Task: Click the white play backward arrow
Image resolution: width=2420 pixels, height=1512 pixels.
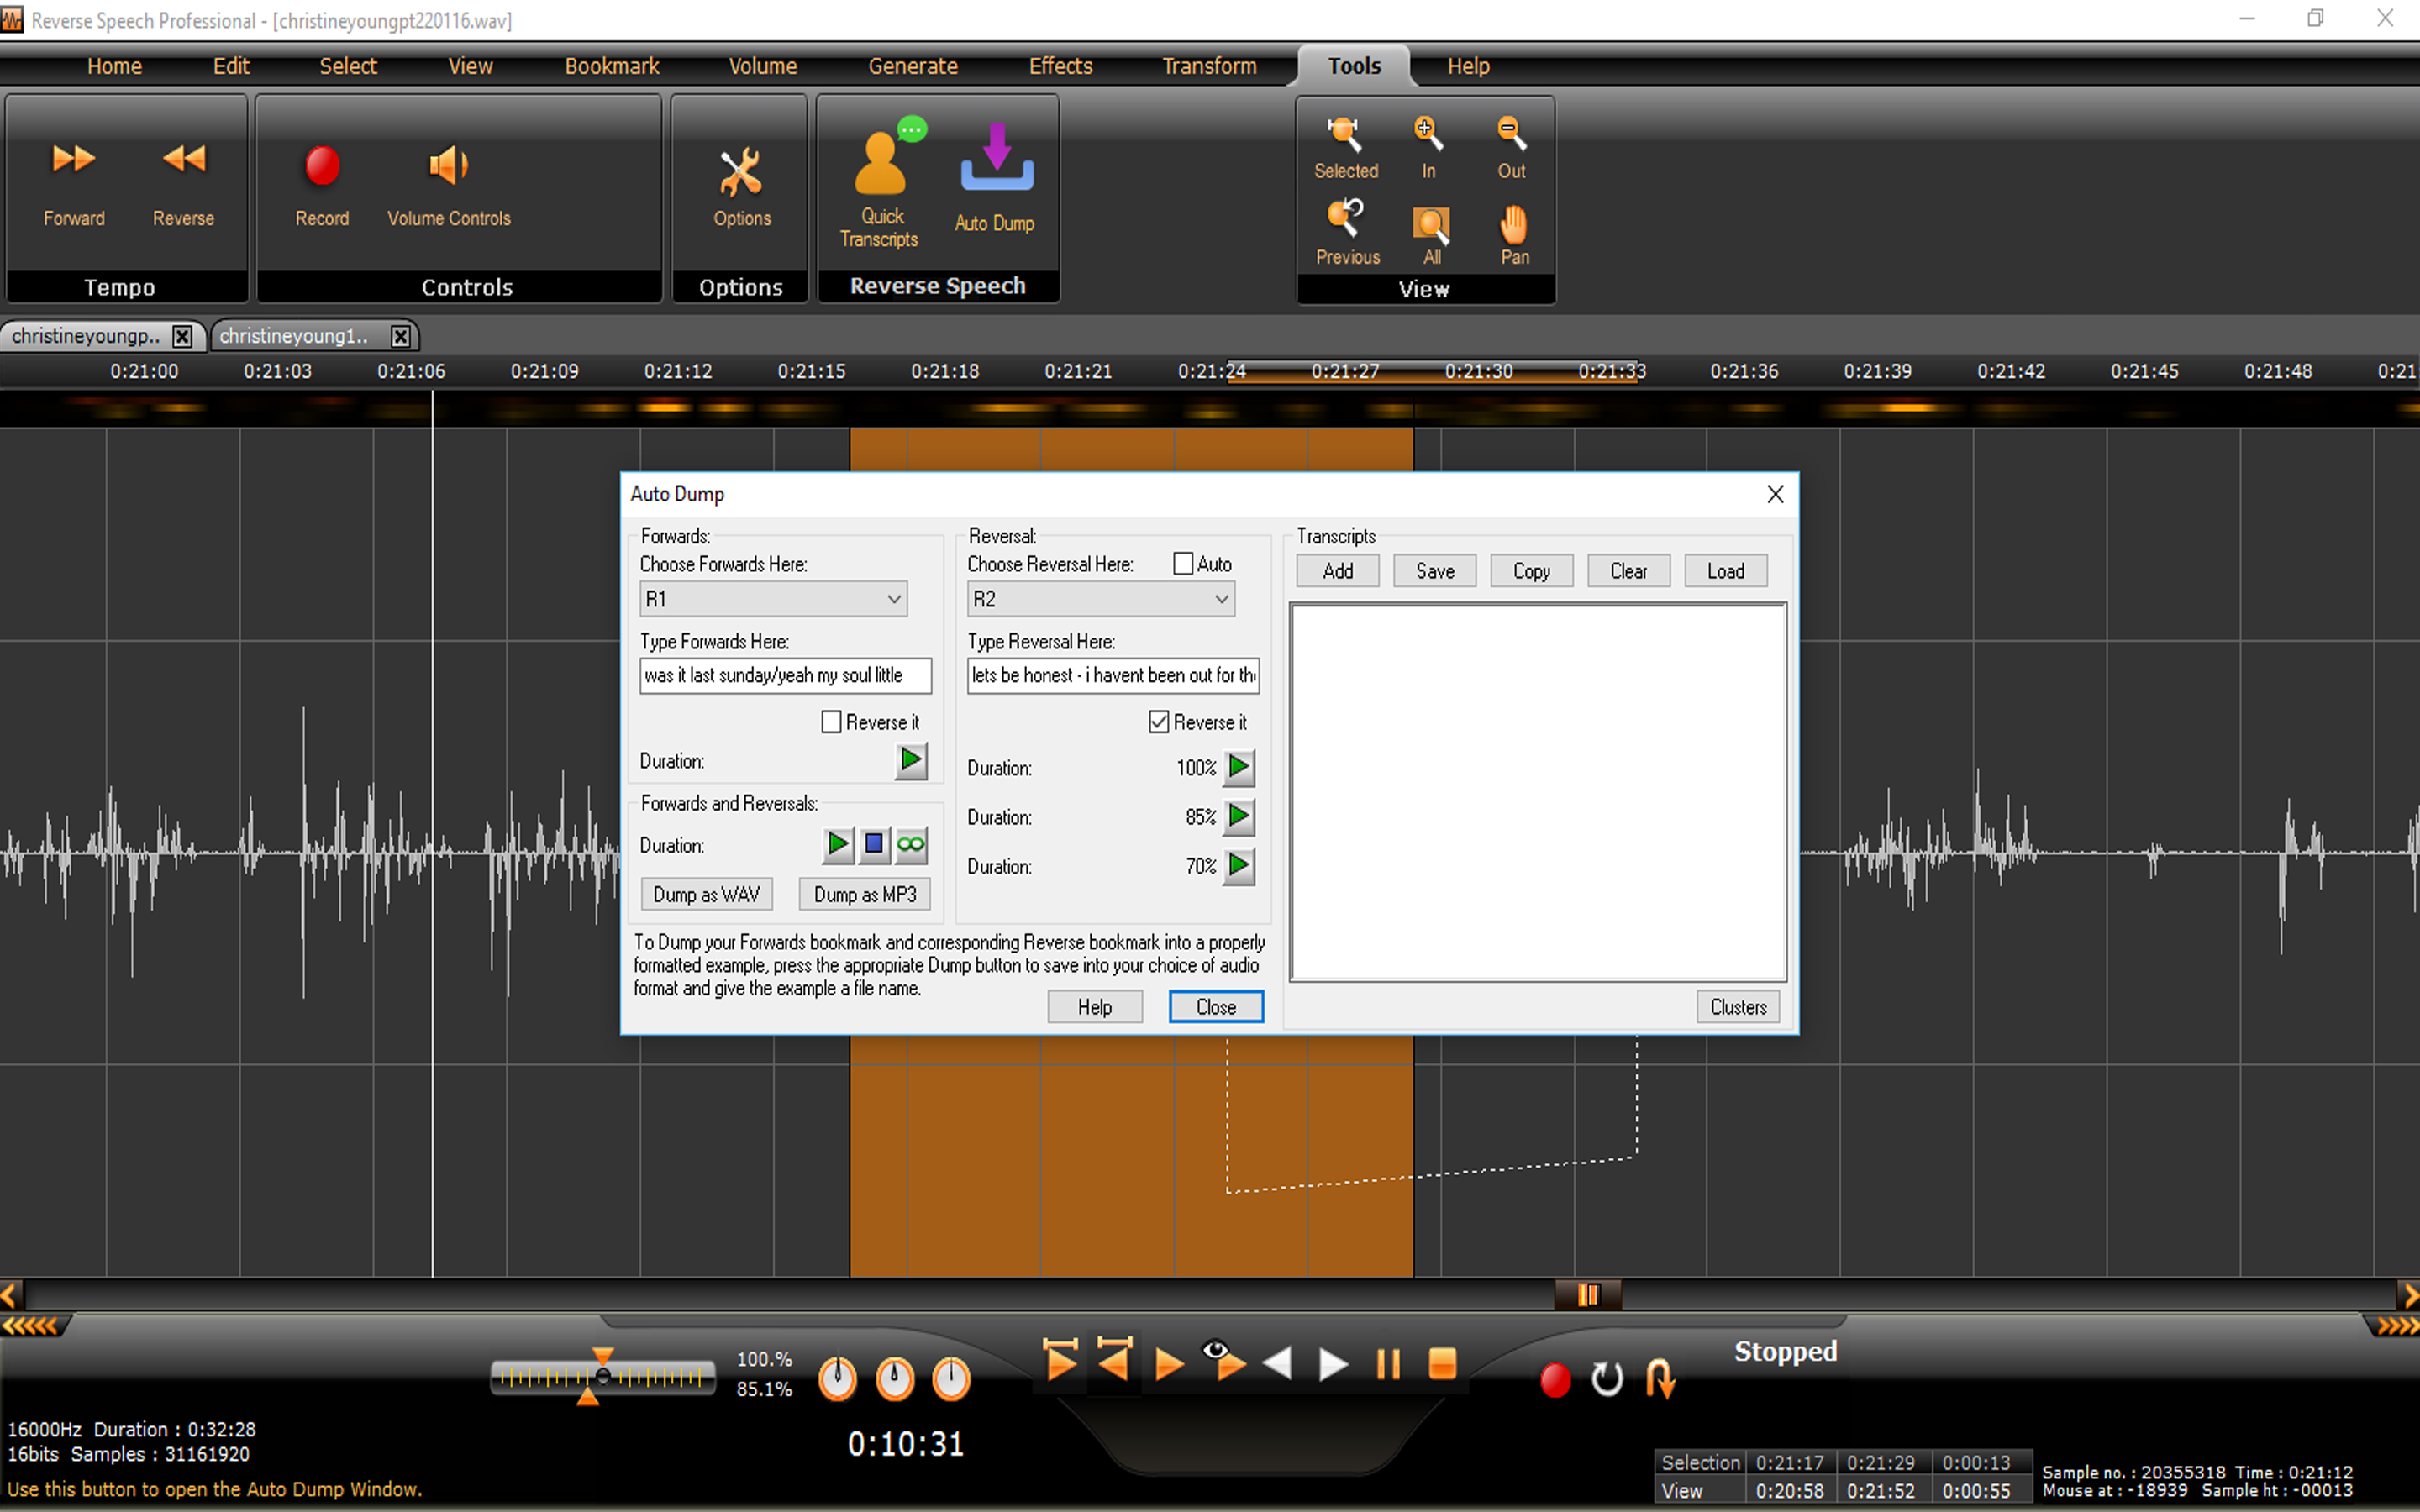Action: [1278, 1364]
